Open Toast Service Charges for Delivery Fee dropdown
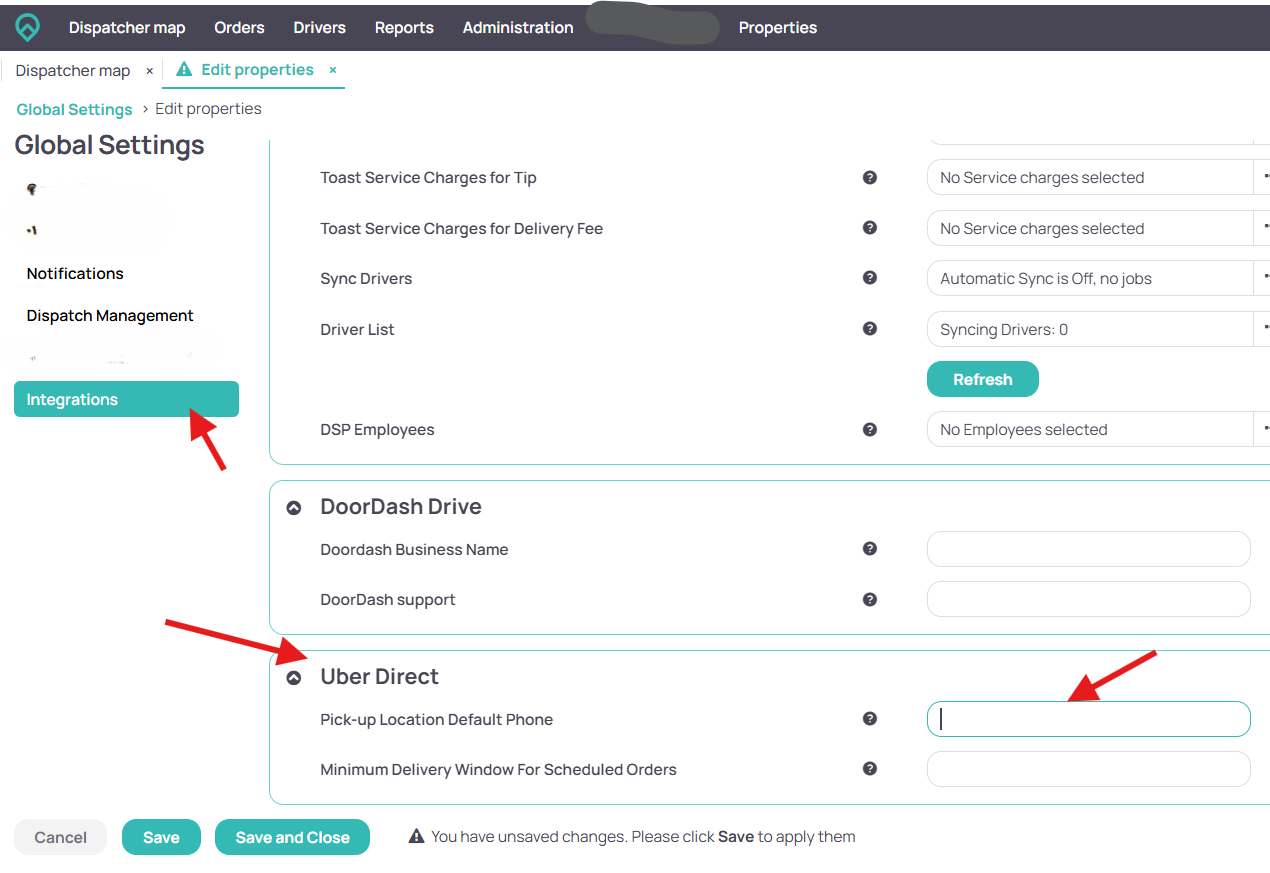 1098,228
